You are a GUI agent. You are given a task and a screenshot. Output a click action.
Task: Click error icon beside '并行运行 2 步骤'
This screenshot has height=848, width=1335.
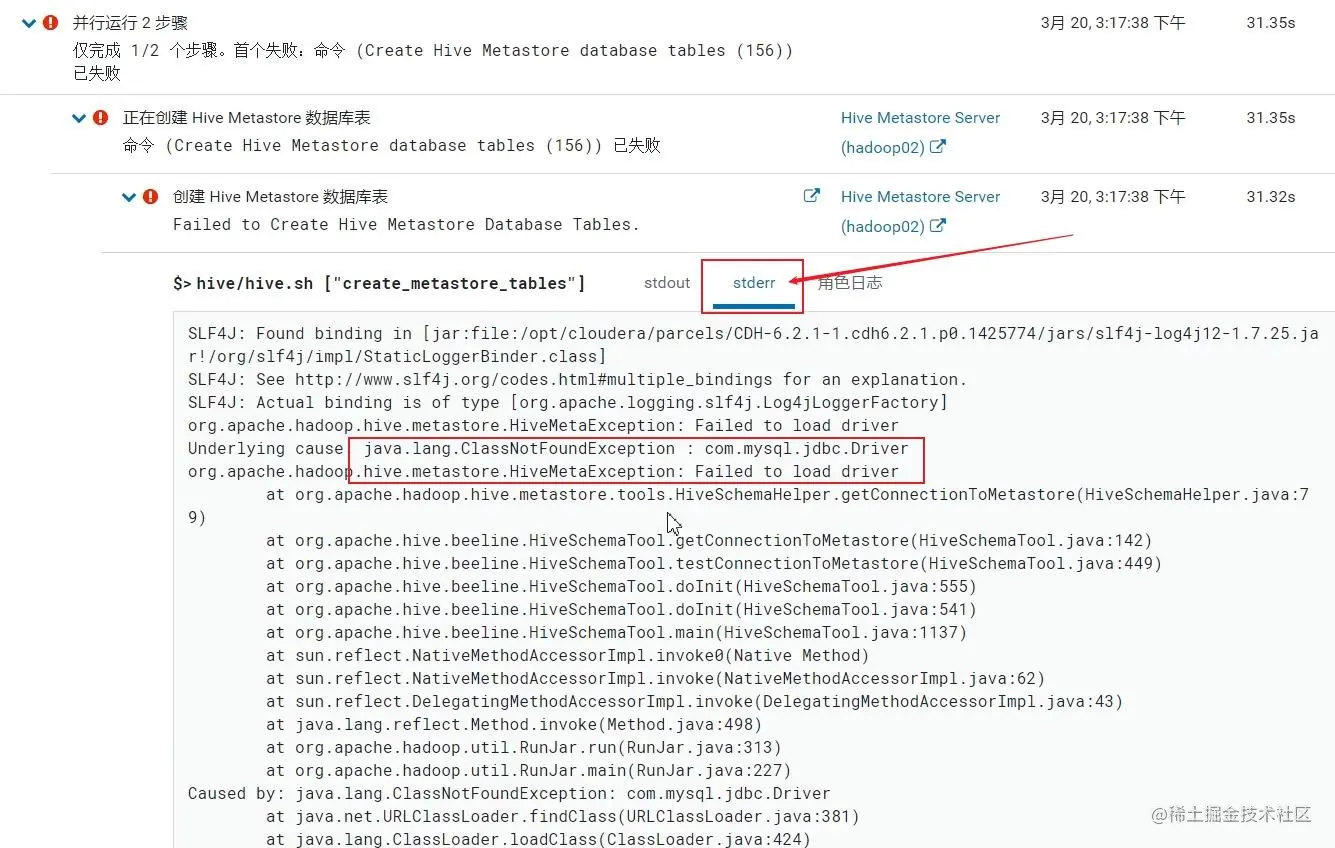coord(50,22)
